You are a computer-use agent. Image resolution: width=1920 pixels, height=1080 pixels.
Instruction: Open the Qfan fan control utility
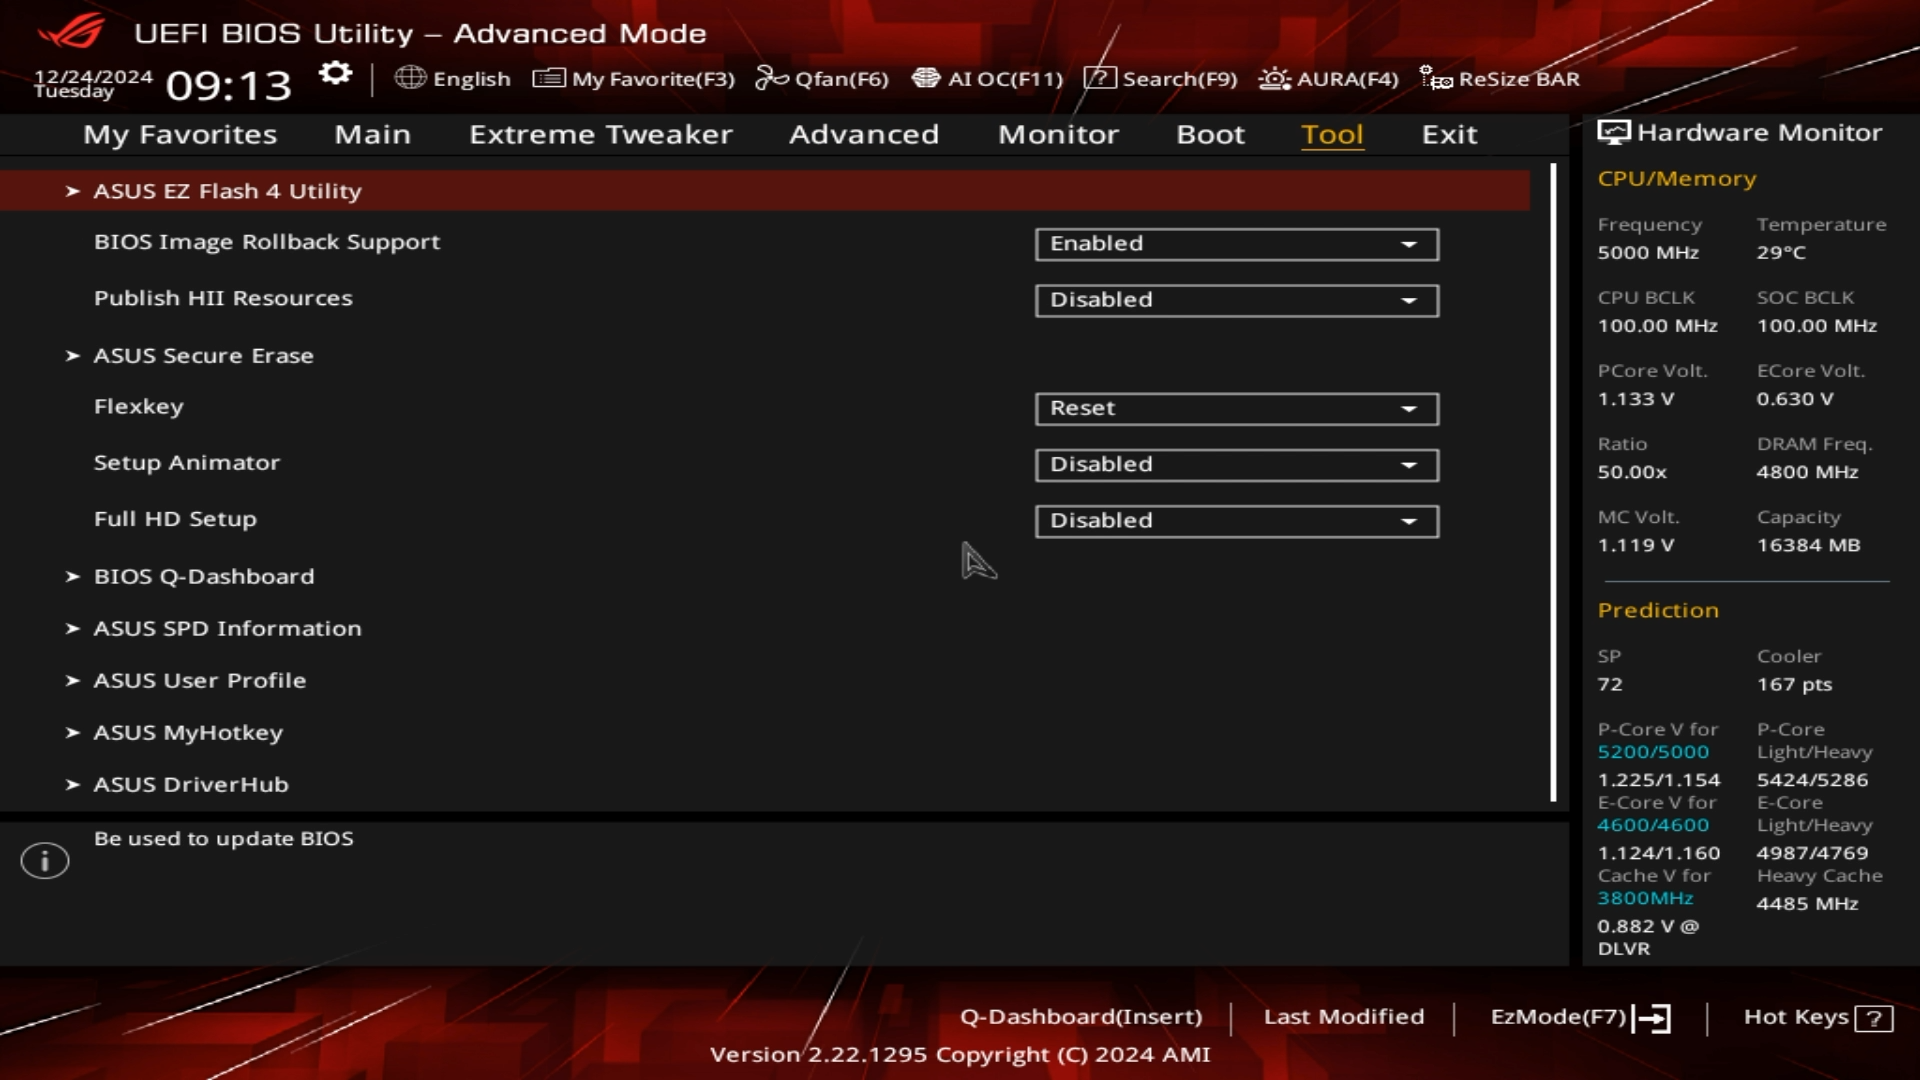[821, 78]
